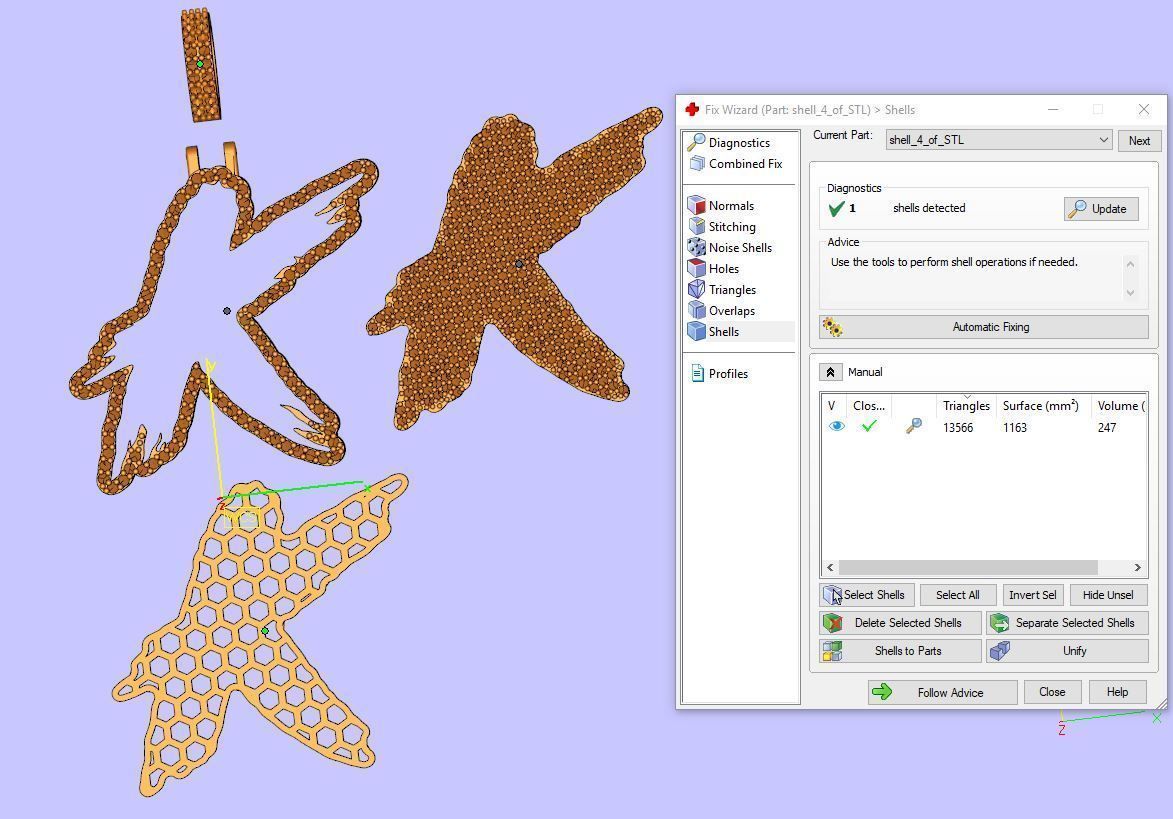Toggle visibility eye of the shell row
1173x819 pixels.
click(836, 426)
